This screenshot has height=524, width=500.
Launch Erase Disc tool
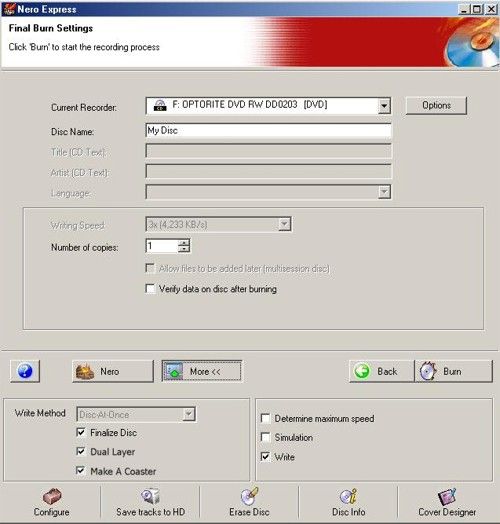click(x=249, y=502)
